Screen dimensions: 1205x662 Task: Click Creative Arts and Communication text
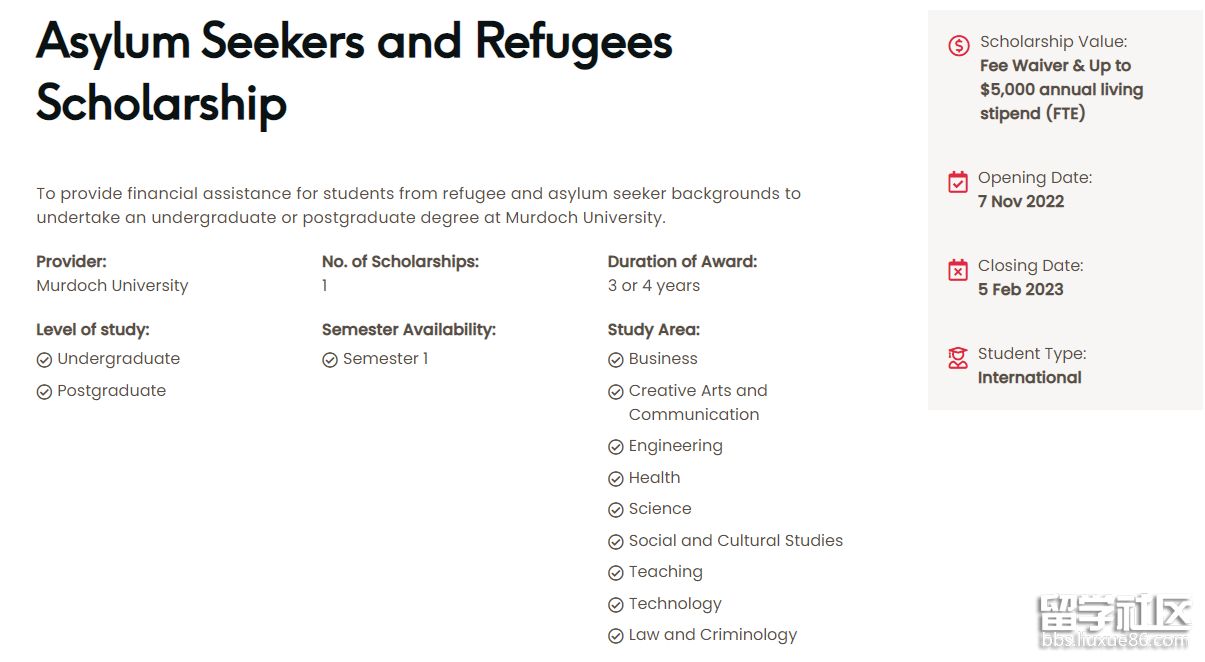(x=697, y=402)
